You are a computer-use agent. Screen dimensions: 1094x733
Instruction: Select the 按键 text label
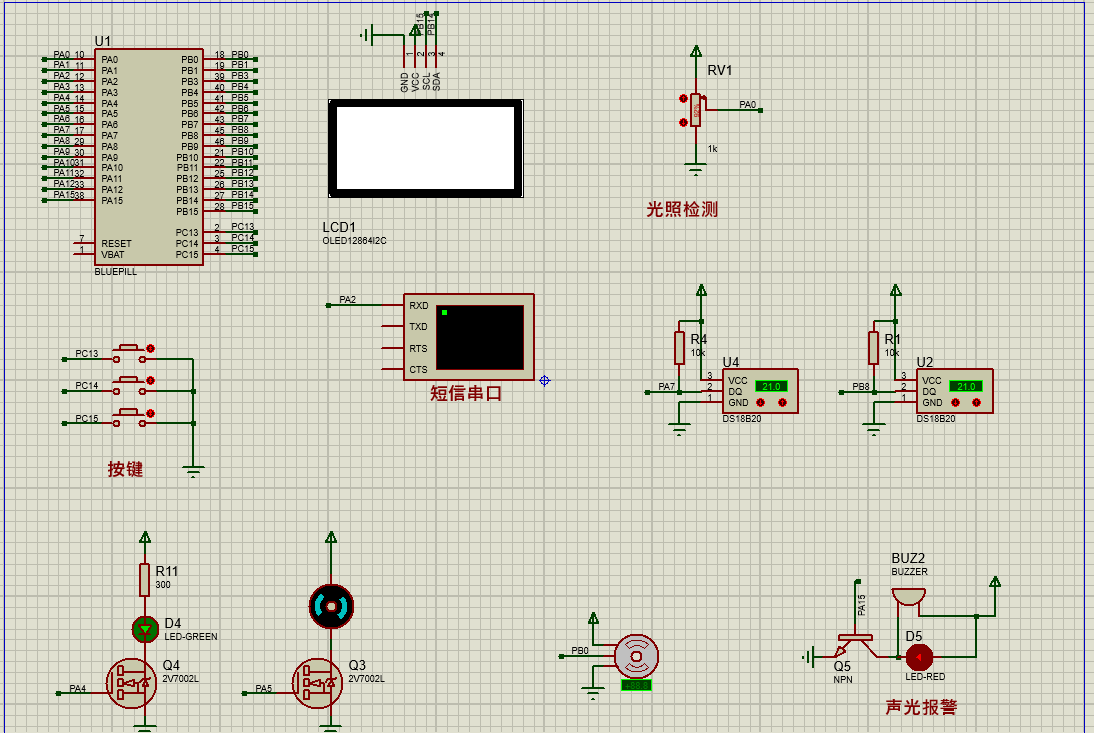coord(125,469)
